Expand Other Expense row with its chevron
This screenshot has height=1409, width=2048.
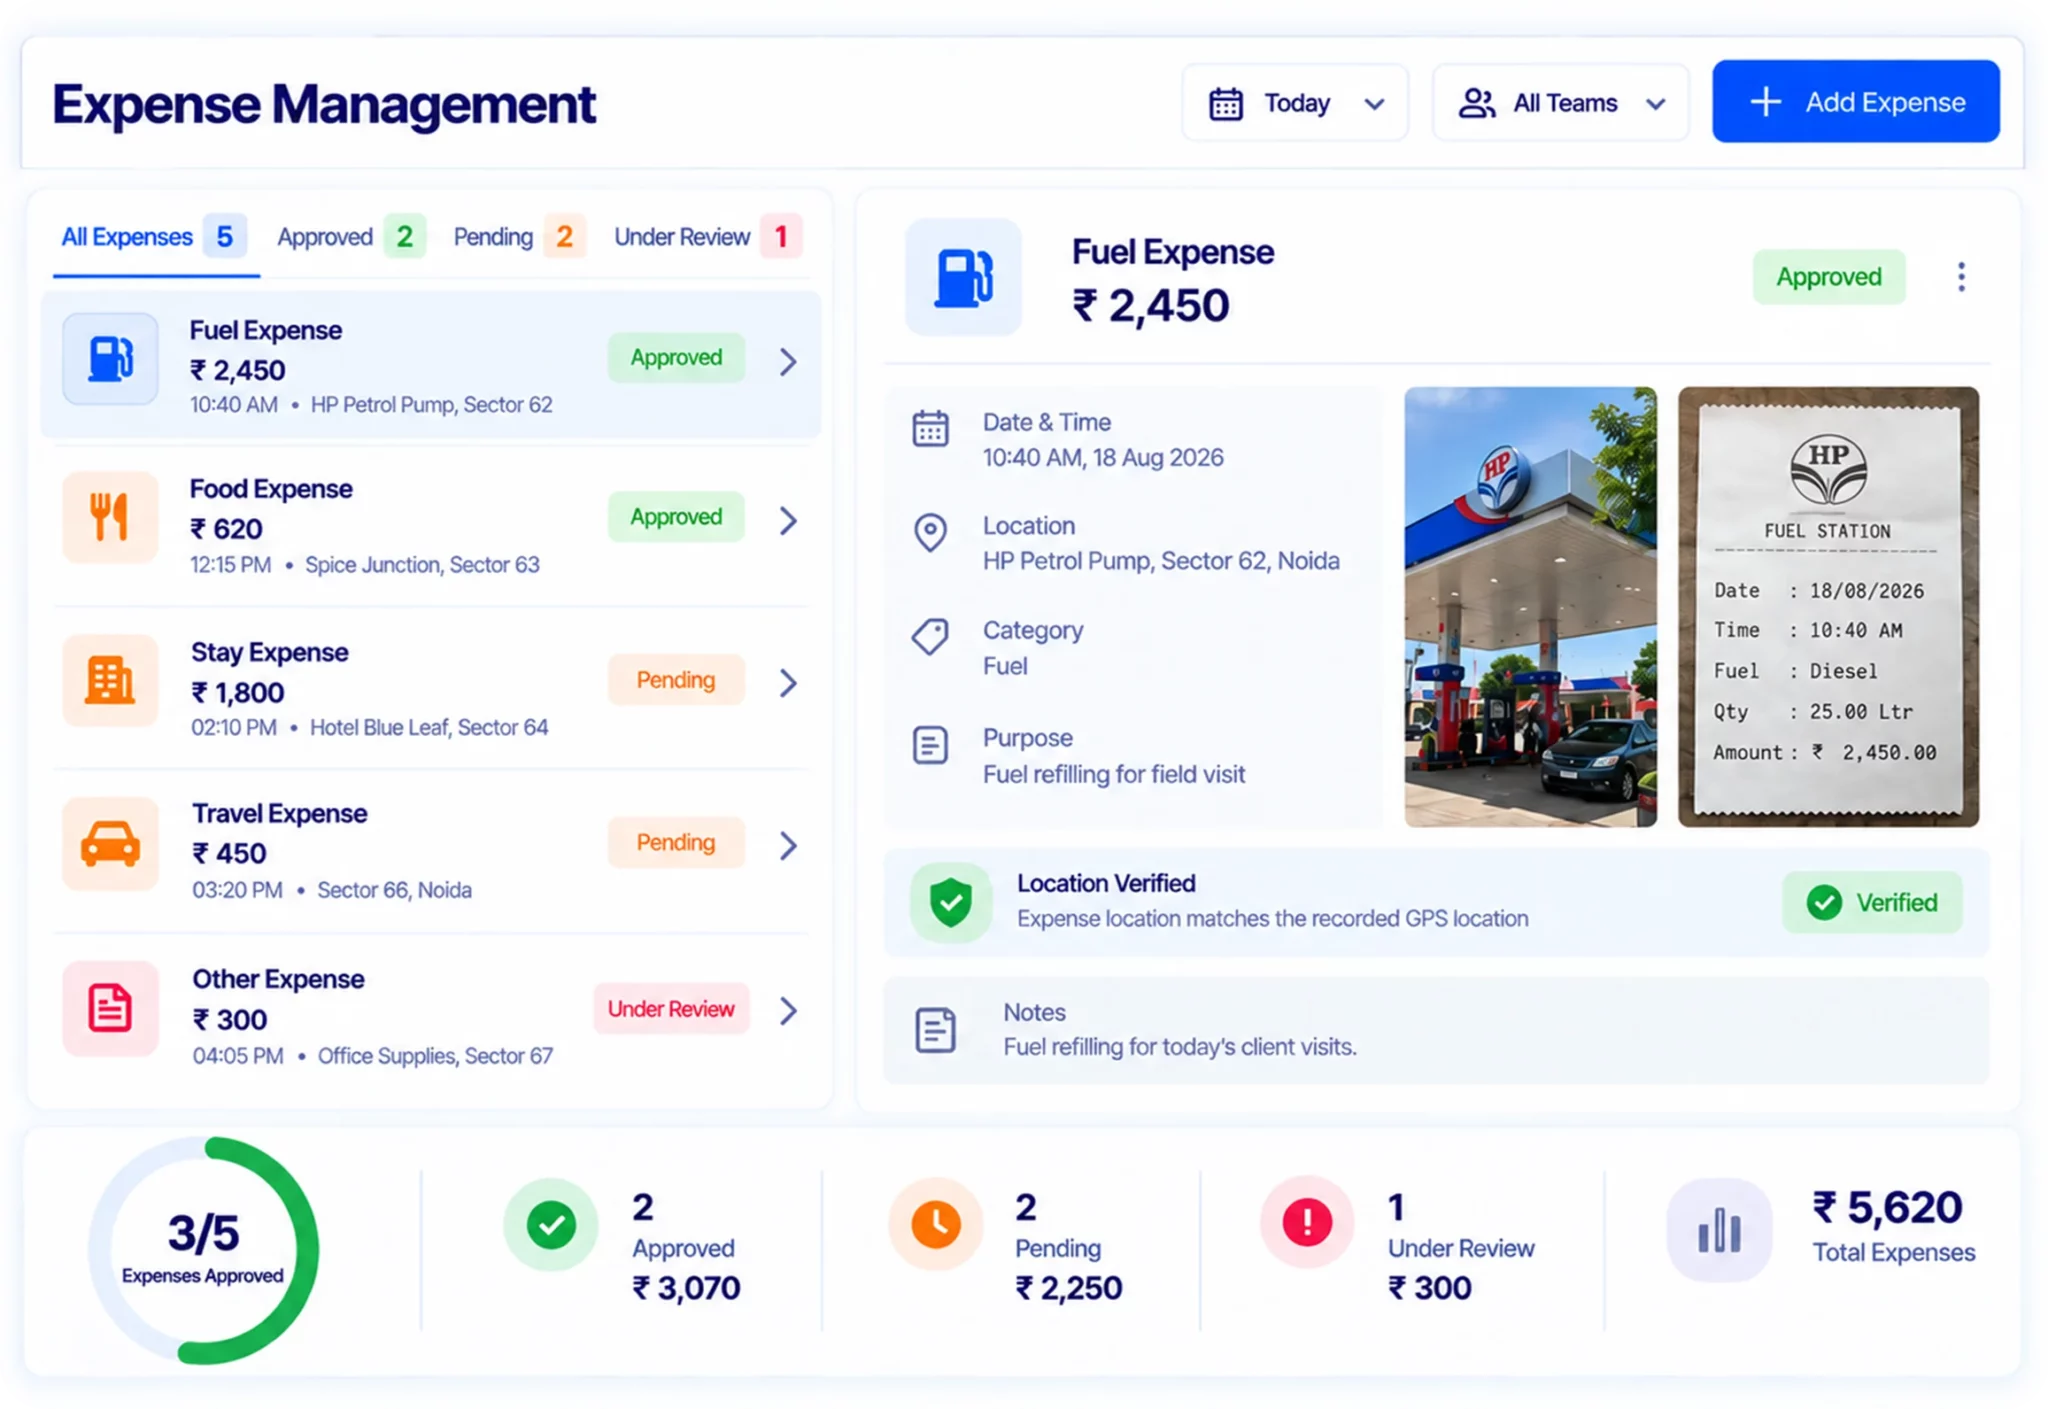pyautogui.click(x=788, y=1011)
